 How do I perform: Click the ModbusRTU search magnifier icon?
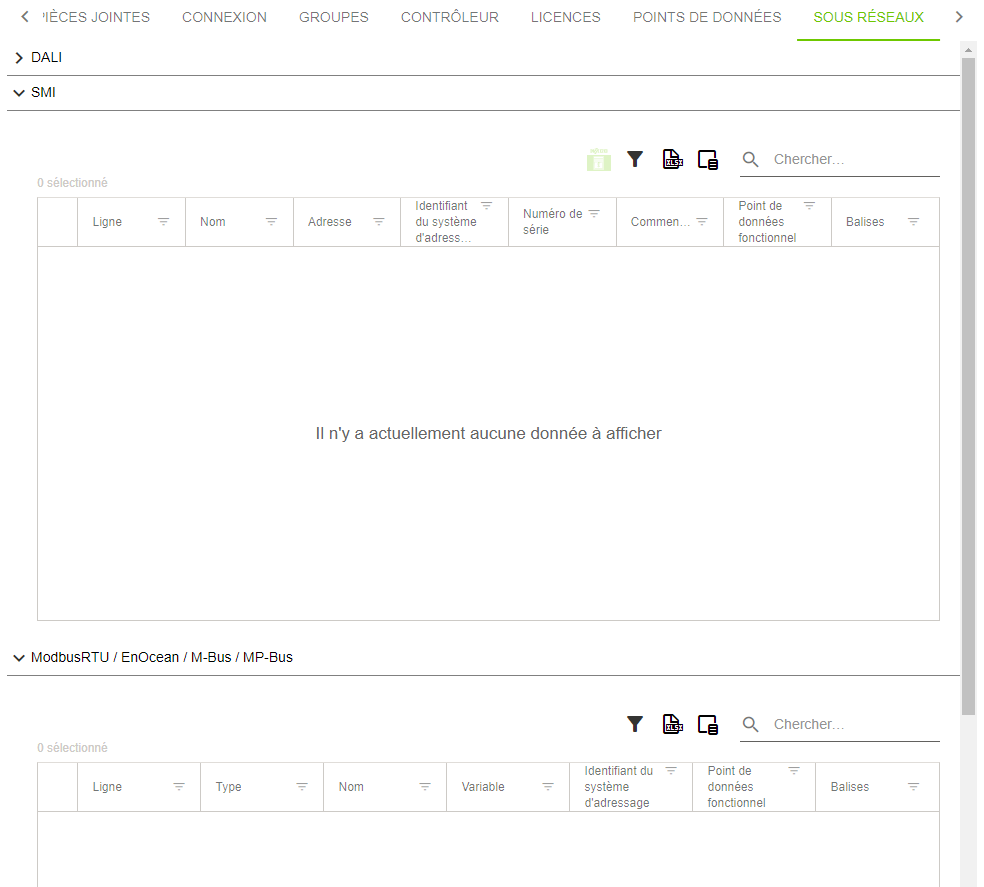(751, 724)
